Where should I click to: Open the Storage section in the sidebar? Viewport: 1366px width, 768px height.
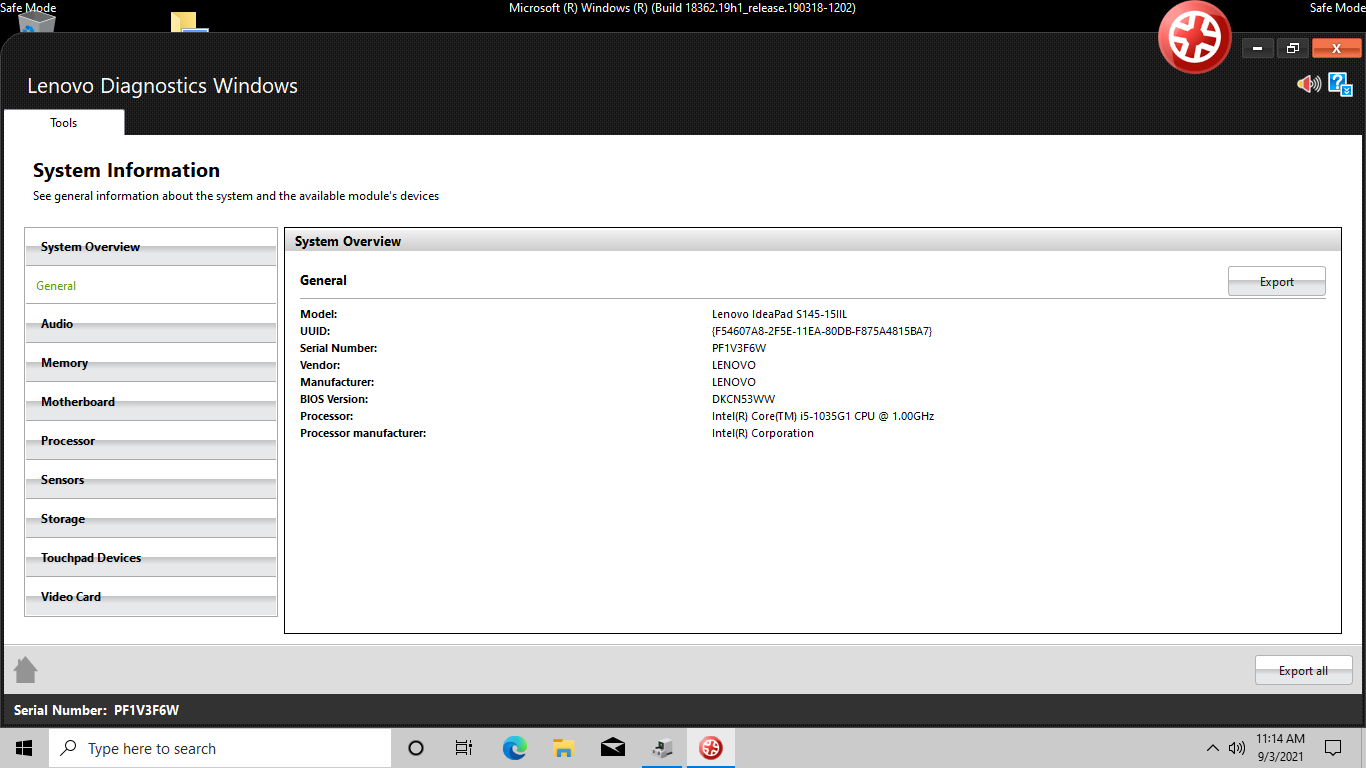click(151, 519)
